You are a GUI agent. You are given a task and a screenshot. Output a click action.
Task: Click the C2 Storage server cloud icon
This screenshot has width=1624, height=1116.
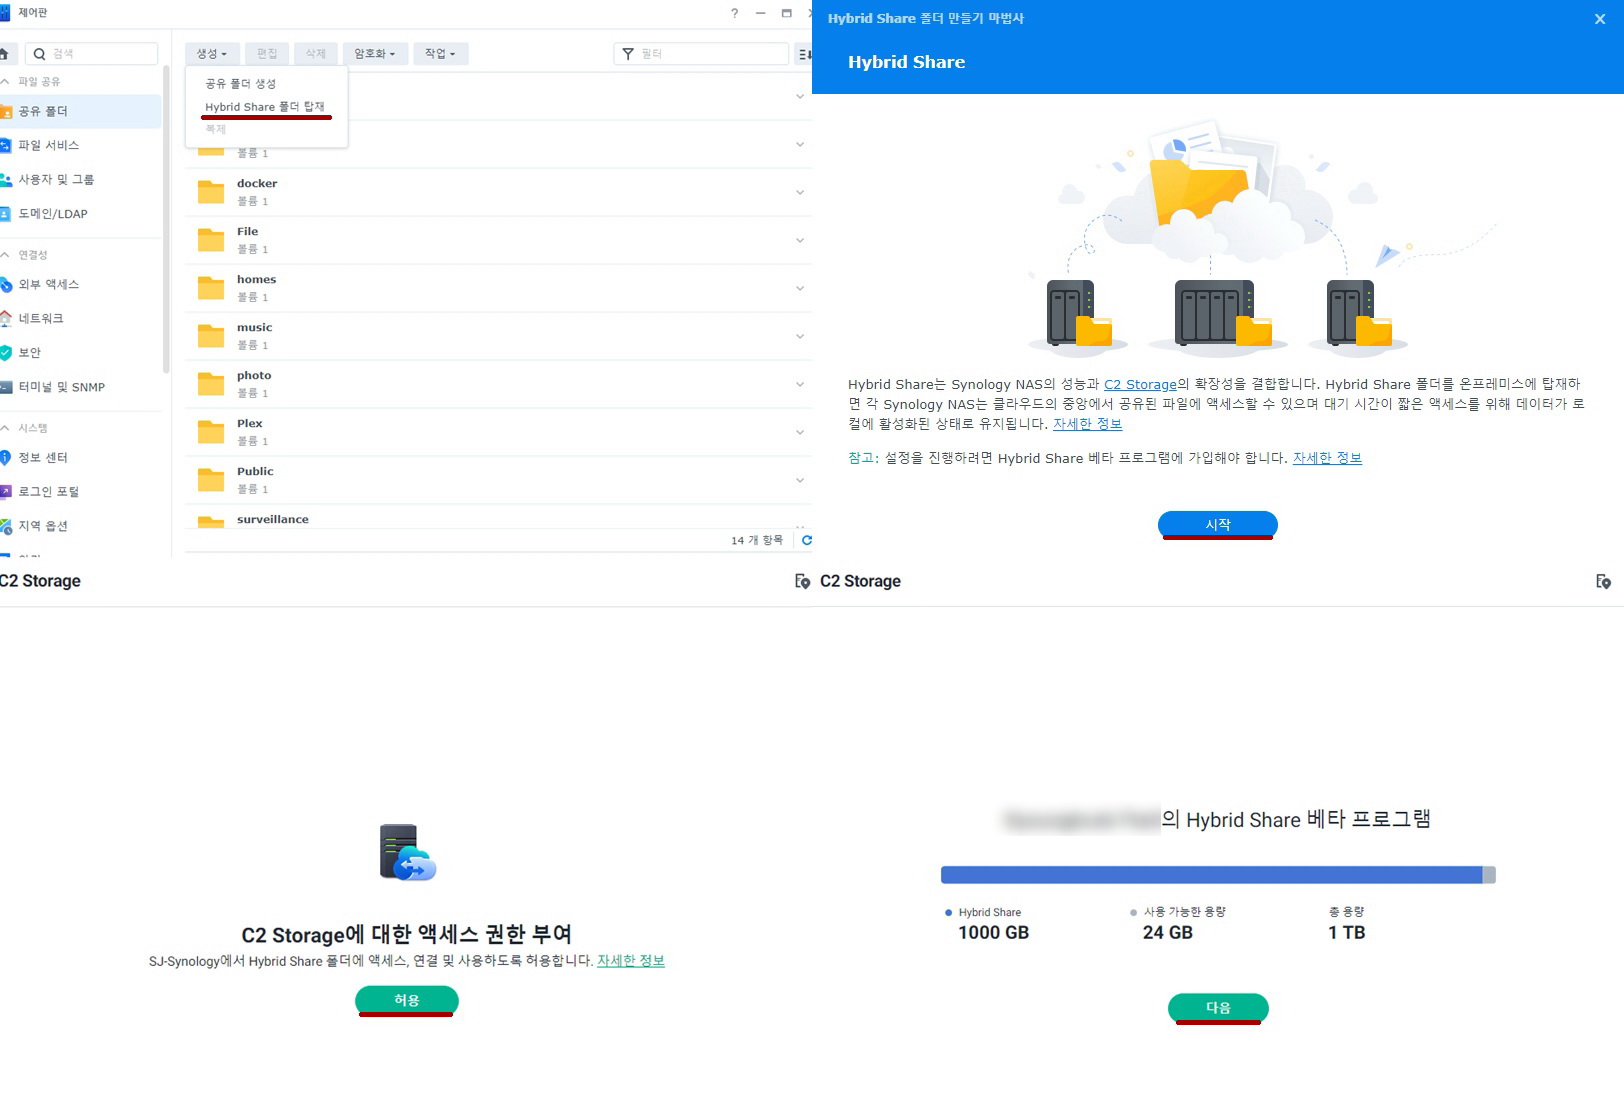408,852
